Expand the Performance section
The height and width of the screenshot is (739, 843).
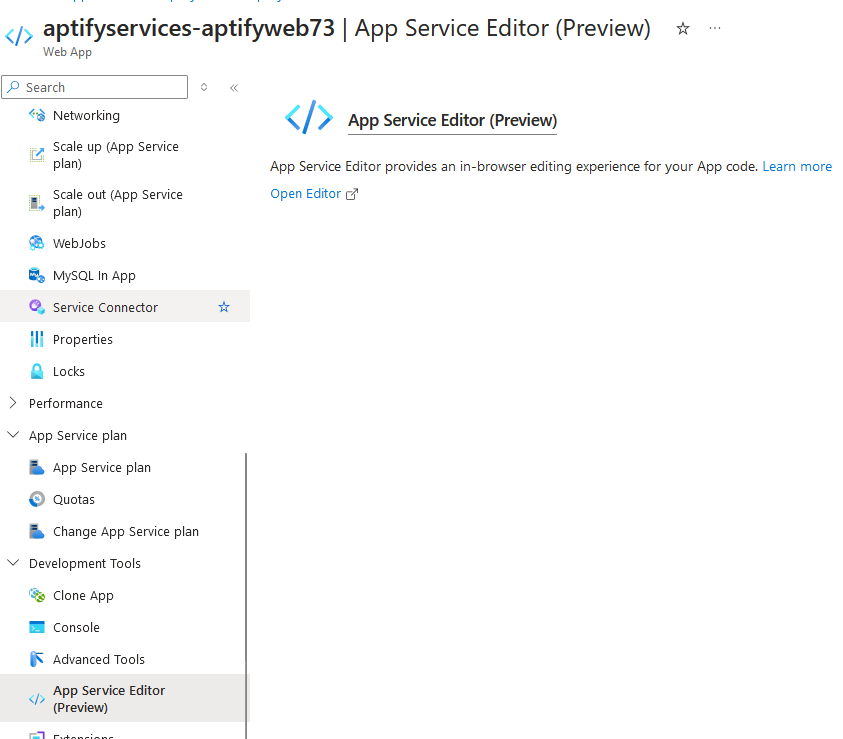pyautogui.click(x=13, y=403)
